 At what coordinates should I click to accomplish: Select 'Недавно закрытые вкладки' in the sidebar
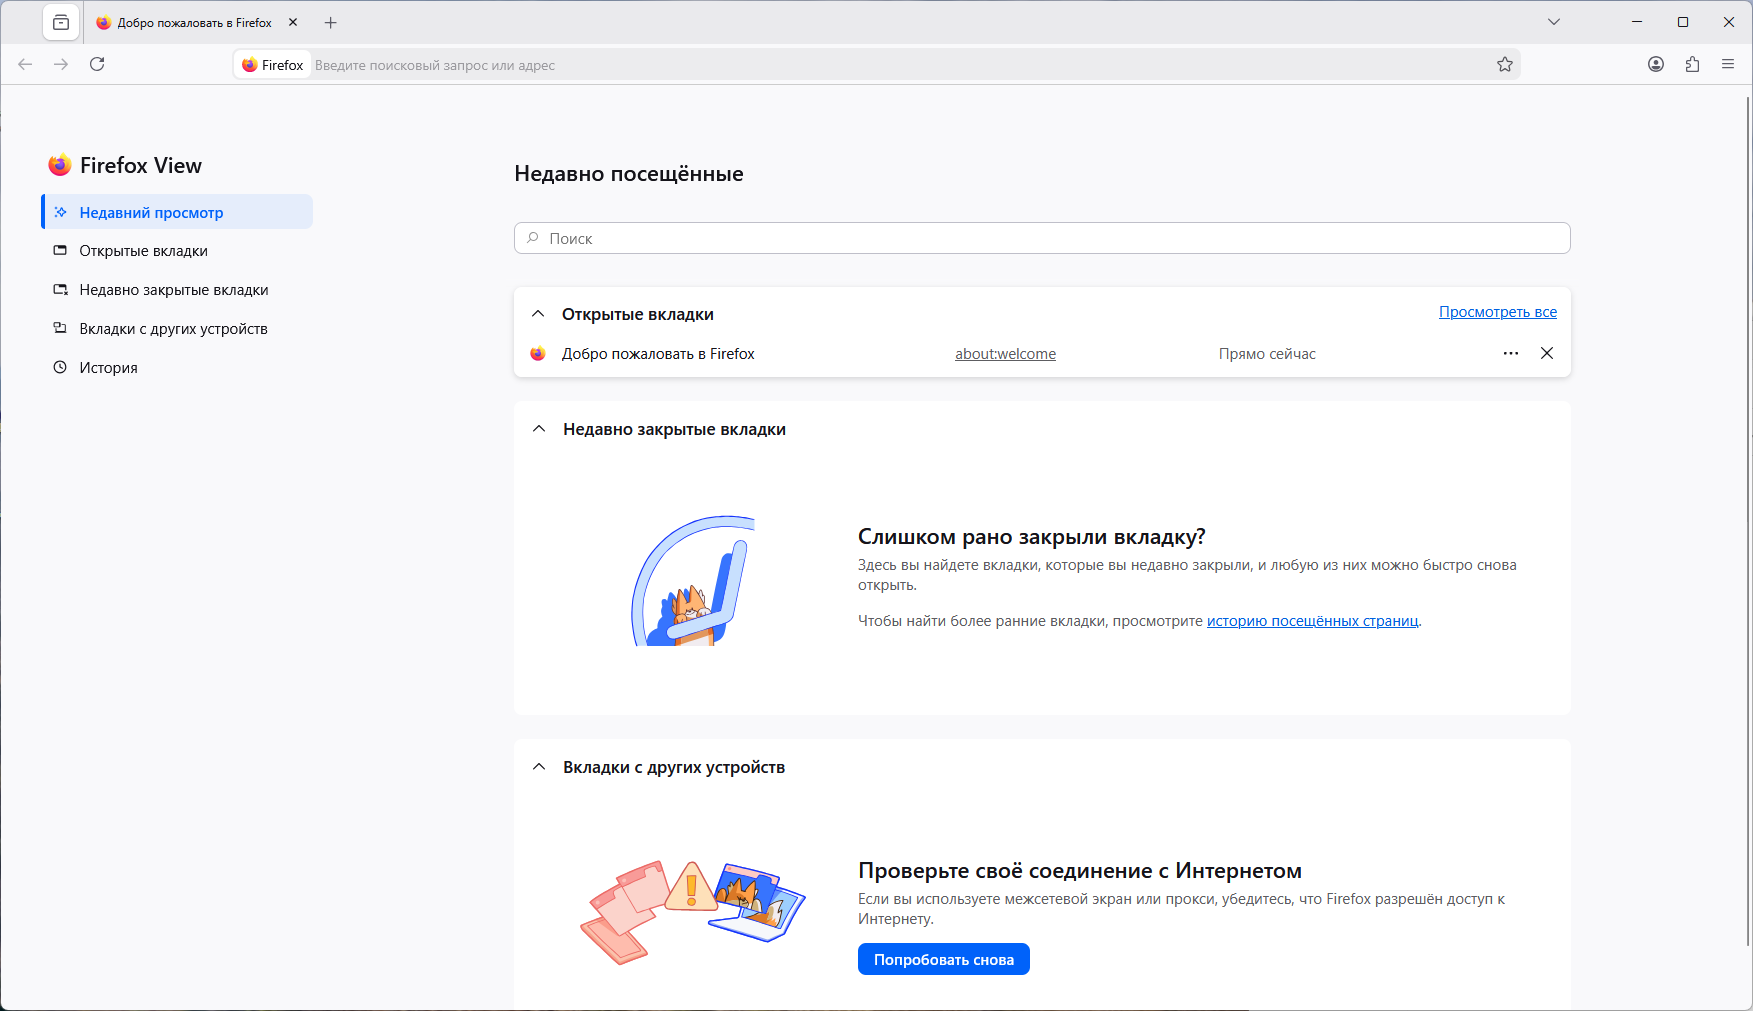click(x=177, y=290)
